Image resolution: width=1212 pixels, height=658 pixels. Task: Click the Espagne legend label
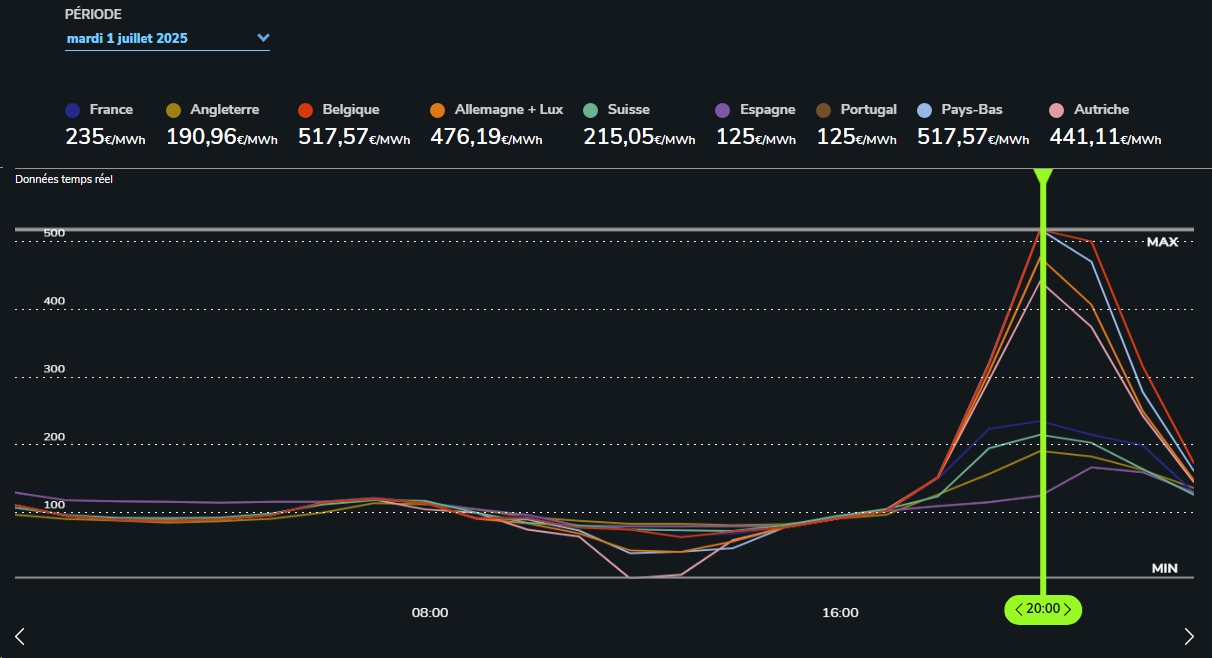(768, 110)
